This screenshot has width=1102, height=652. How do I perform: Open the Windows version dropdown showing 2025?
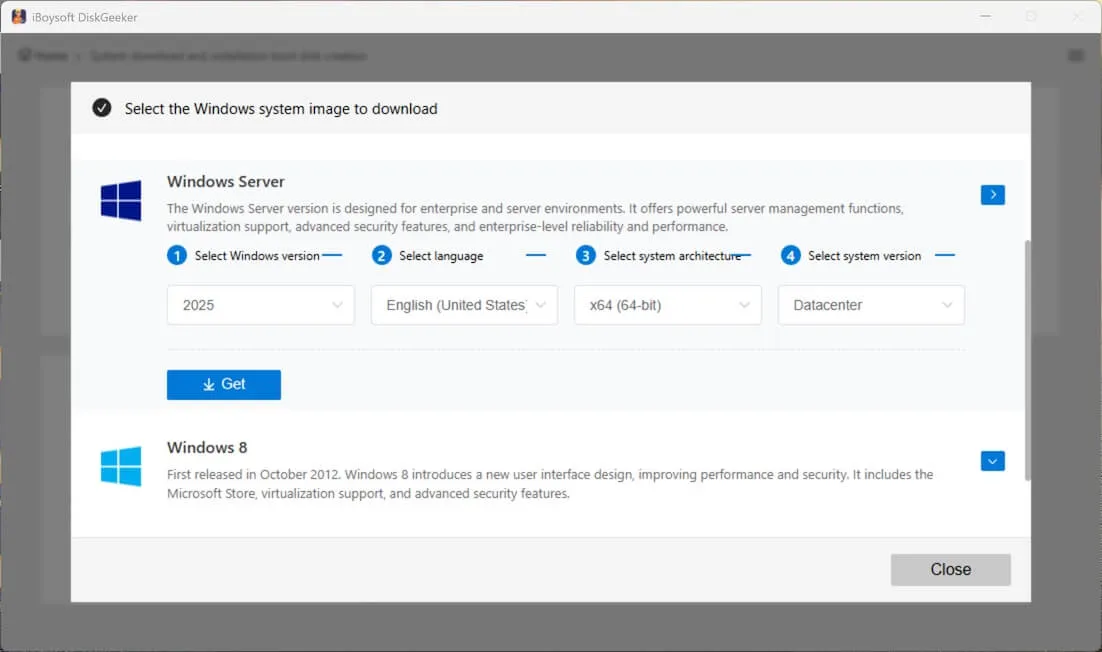tap(260, 305)
